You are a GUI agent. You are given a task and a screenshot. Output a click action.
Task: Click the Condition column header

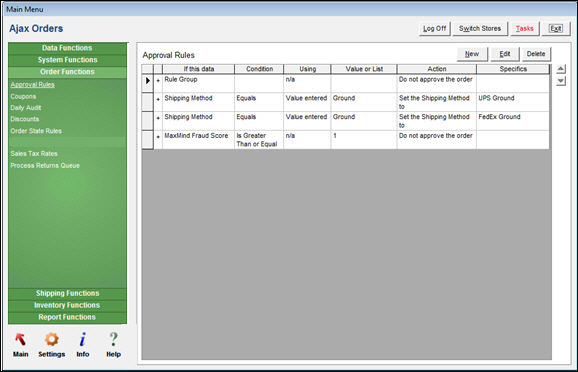(259, 69)
